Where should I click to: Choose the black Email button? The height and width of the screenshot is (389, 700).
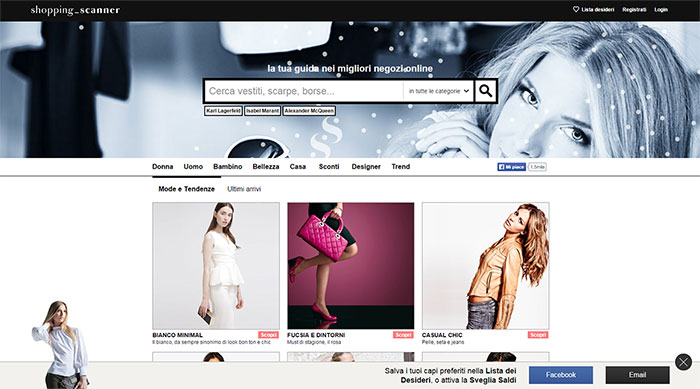638,375
